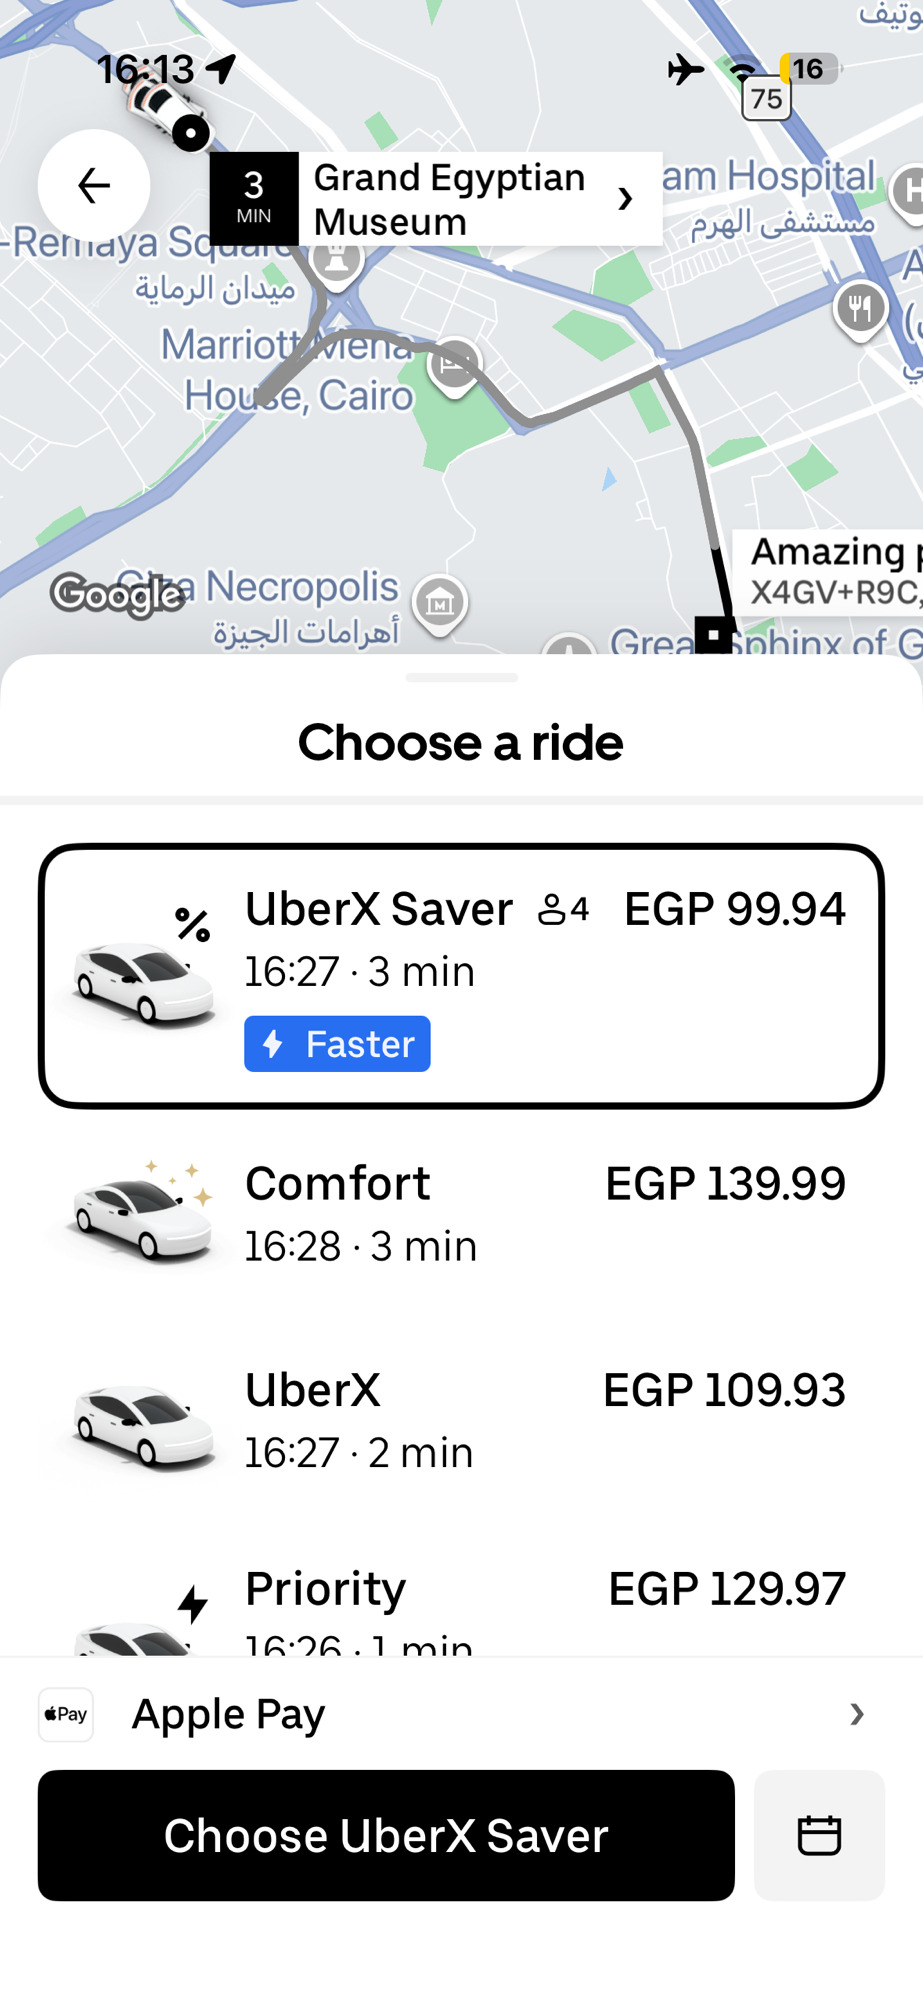Screen dimensions: 923x2000
Task: Select the UberX ride at EGP 109.93
Action: 461,1420
